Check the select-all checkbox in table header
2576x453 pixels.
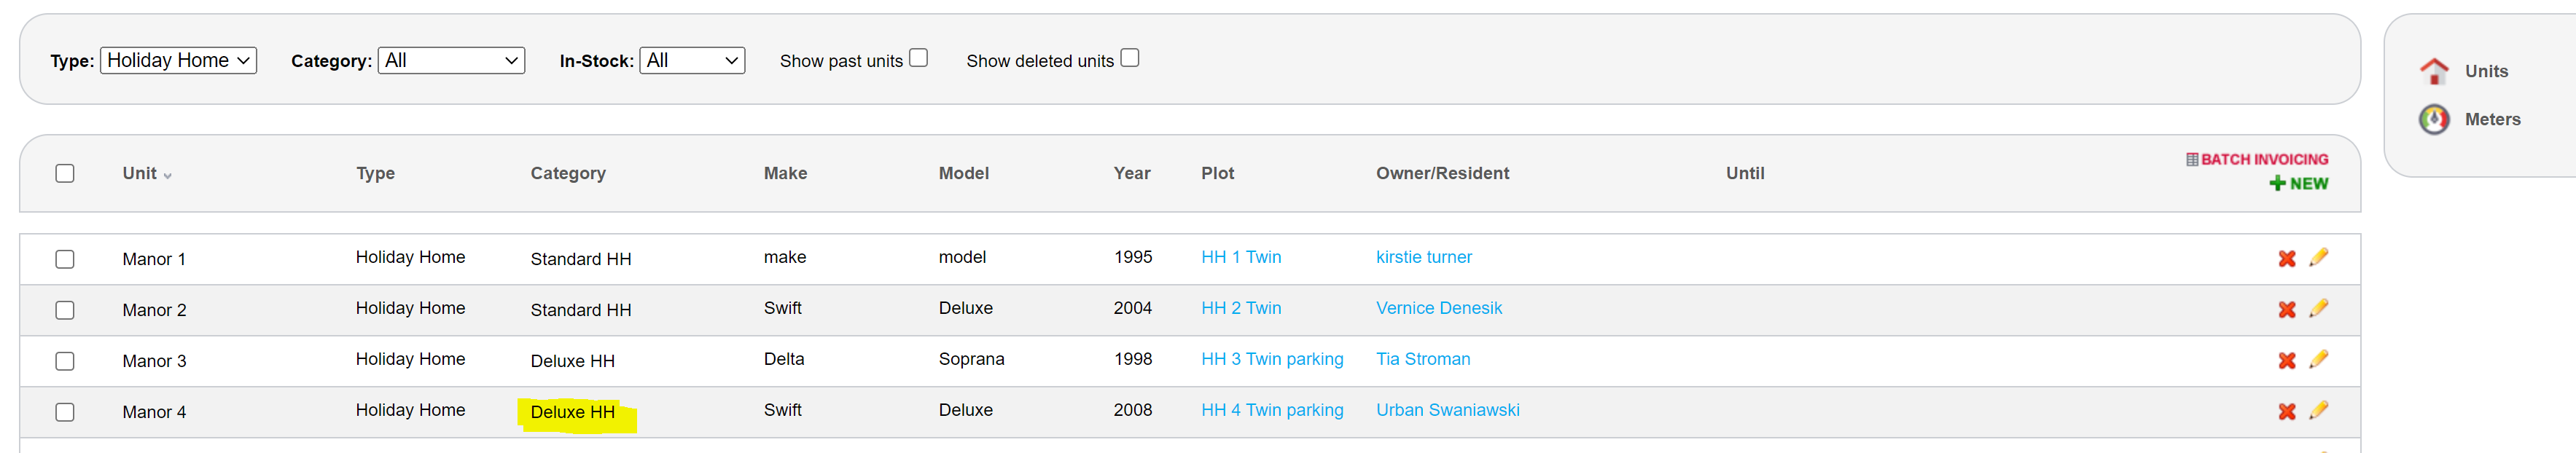(x=65, y=174)
